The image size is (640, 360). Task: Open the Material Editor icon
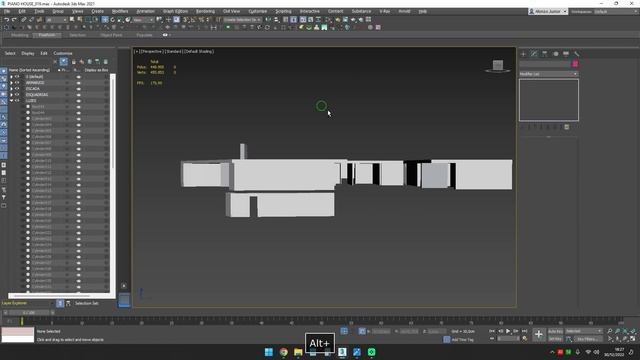(x=329, y=19)
